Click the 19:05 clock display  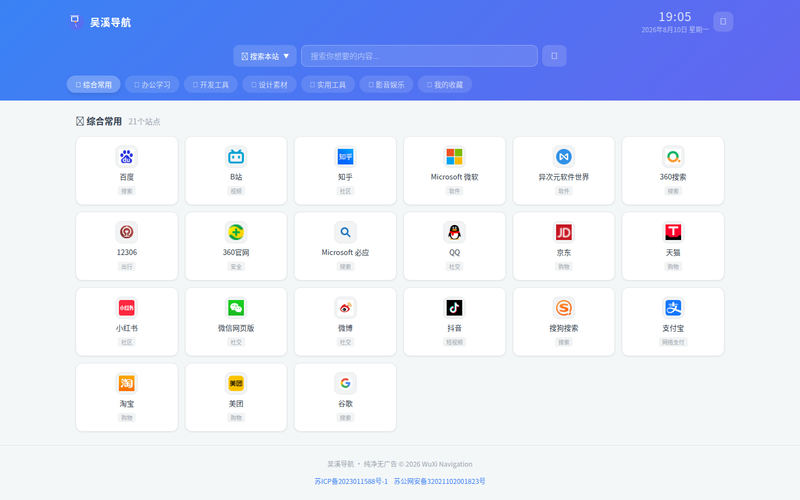(x=674, y=17)
